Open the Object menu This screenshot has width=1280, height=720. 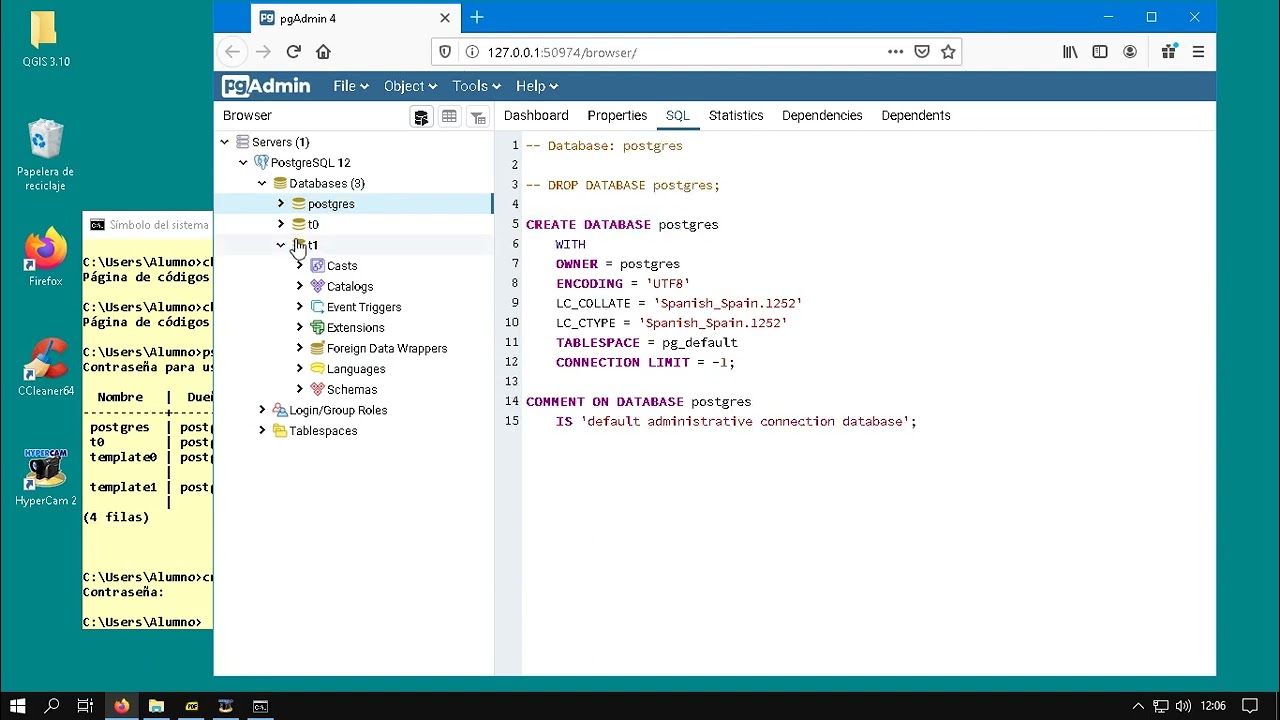pyautogui.click(x=410, y=86)
